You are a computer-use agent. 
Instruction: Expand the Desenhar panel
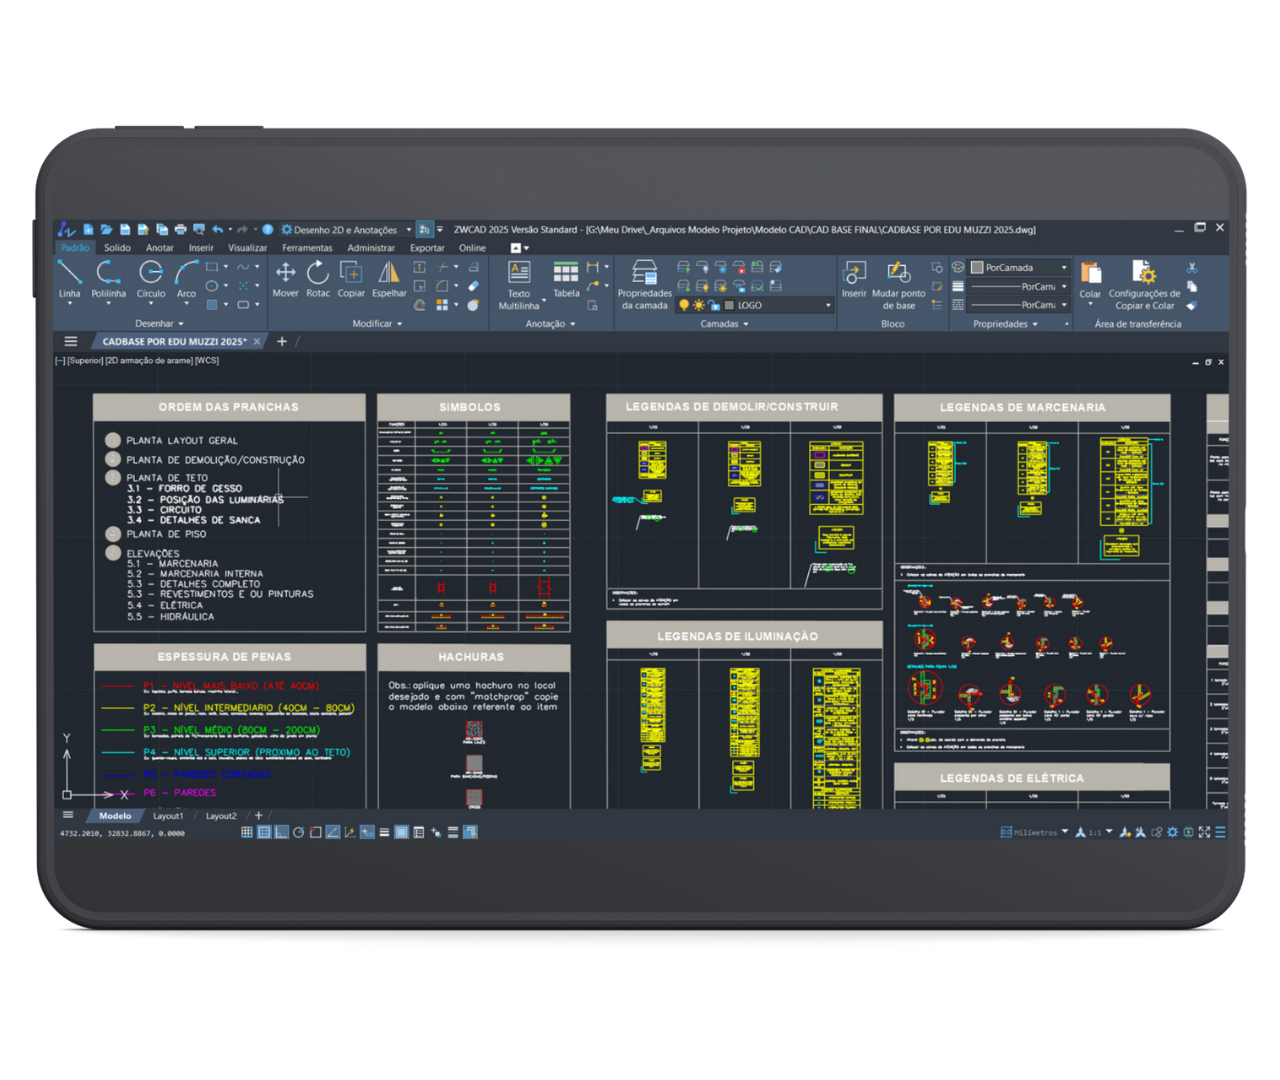tap(160, 324)
